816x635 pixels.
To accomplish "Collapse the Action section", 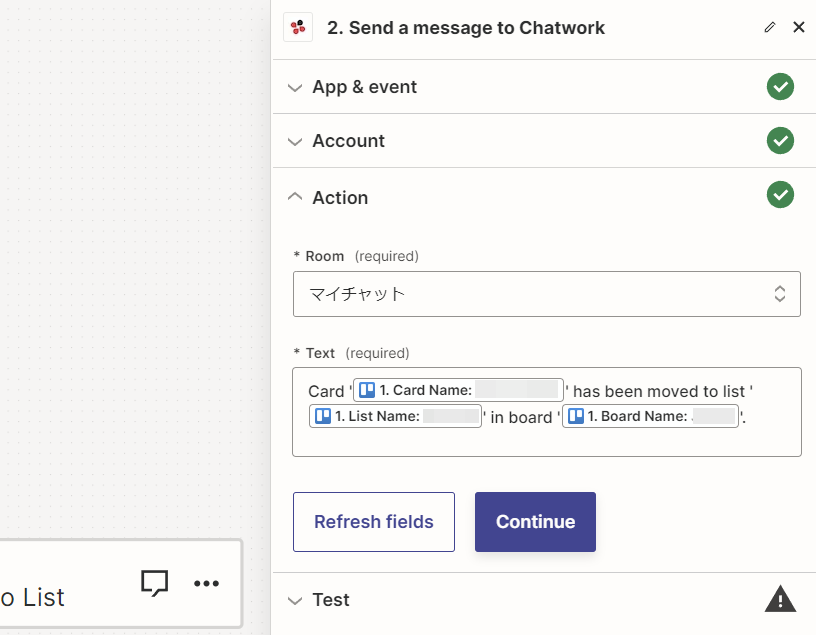I will pos(295,197).
